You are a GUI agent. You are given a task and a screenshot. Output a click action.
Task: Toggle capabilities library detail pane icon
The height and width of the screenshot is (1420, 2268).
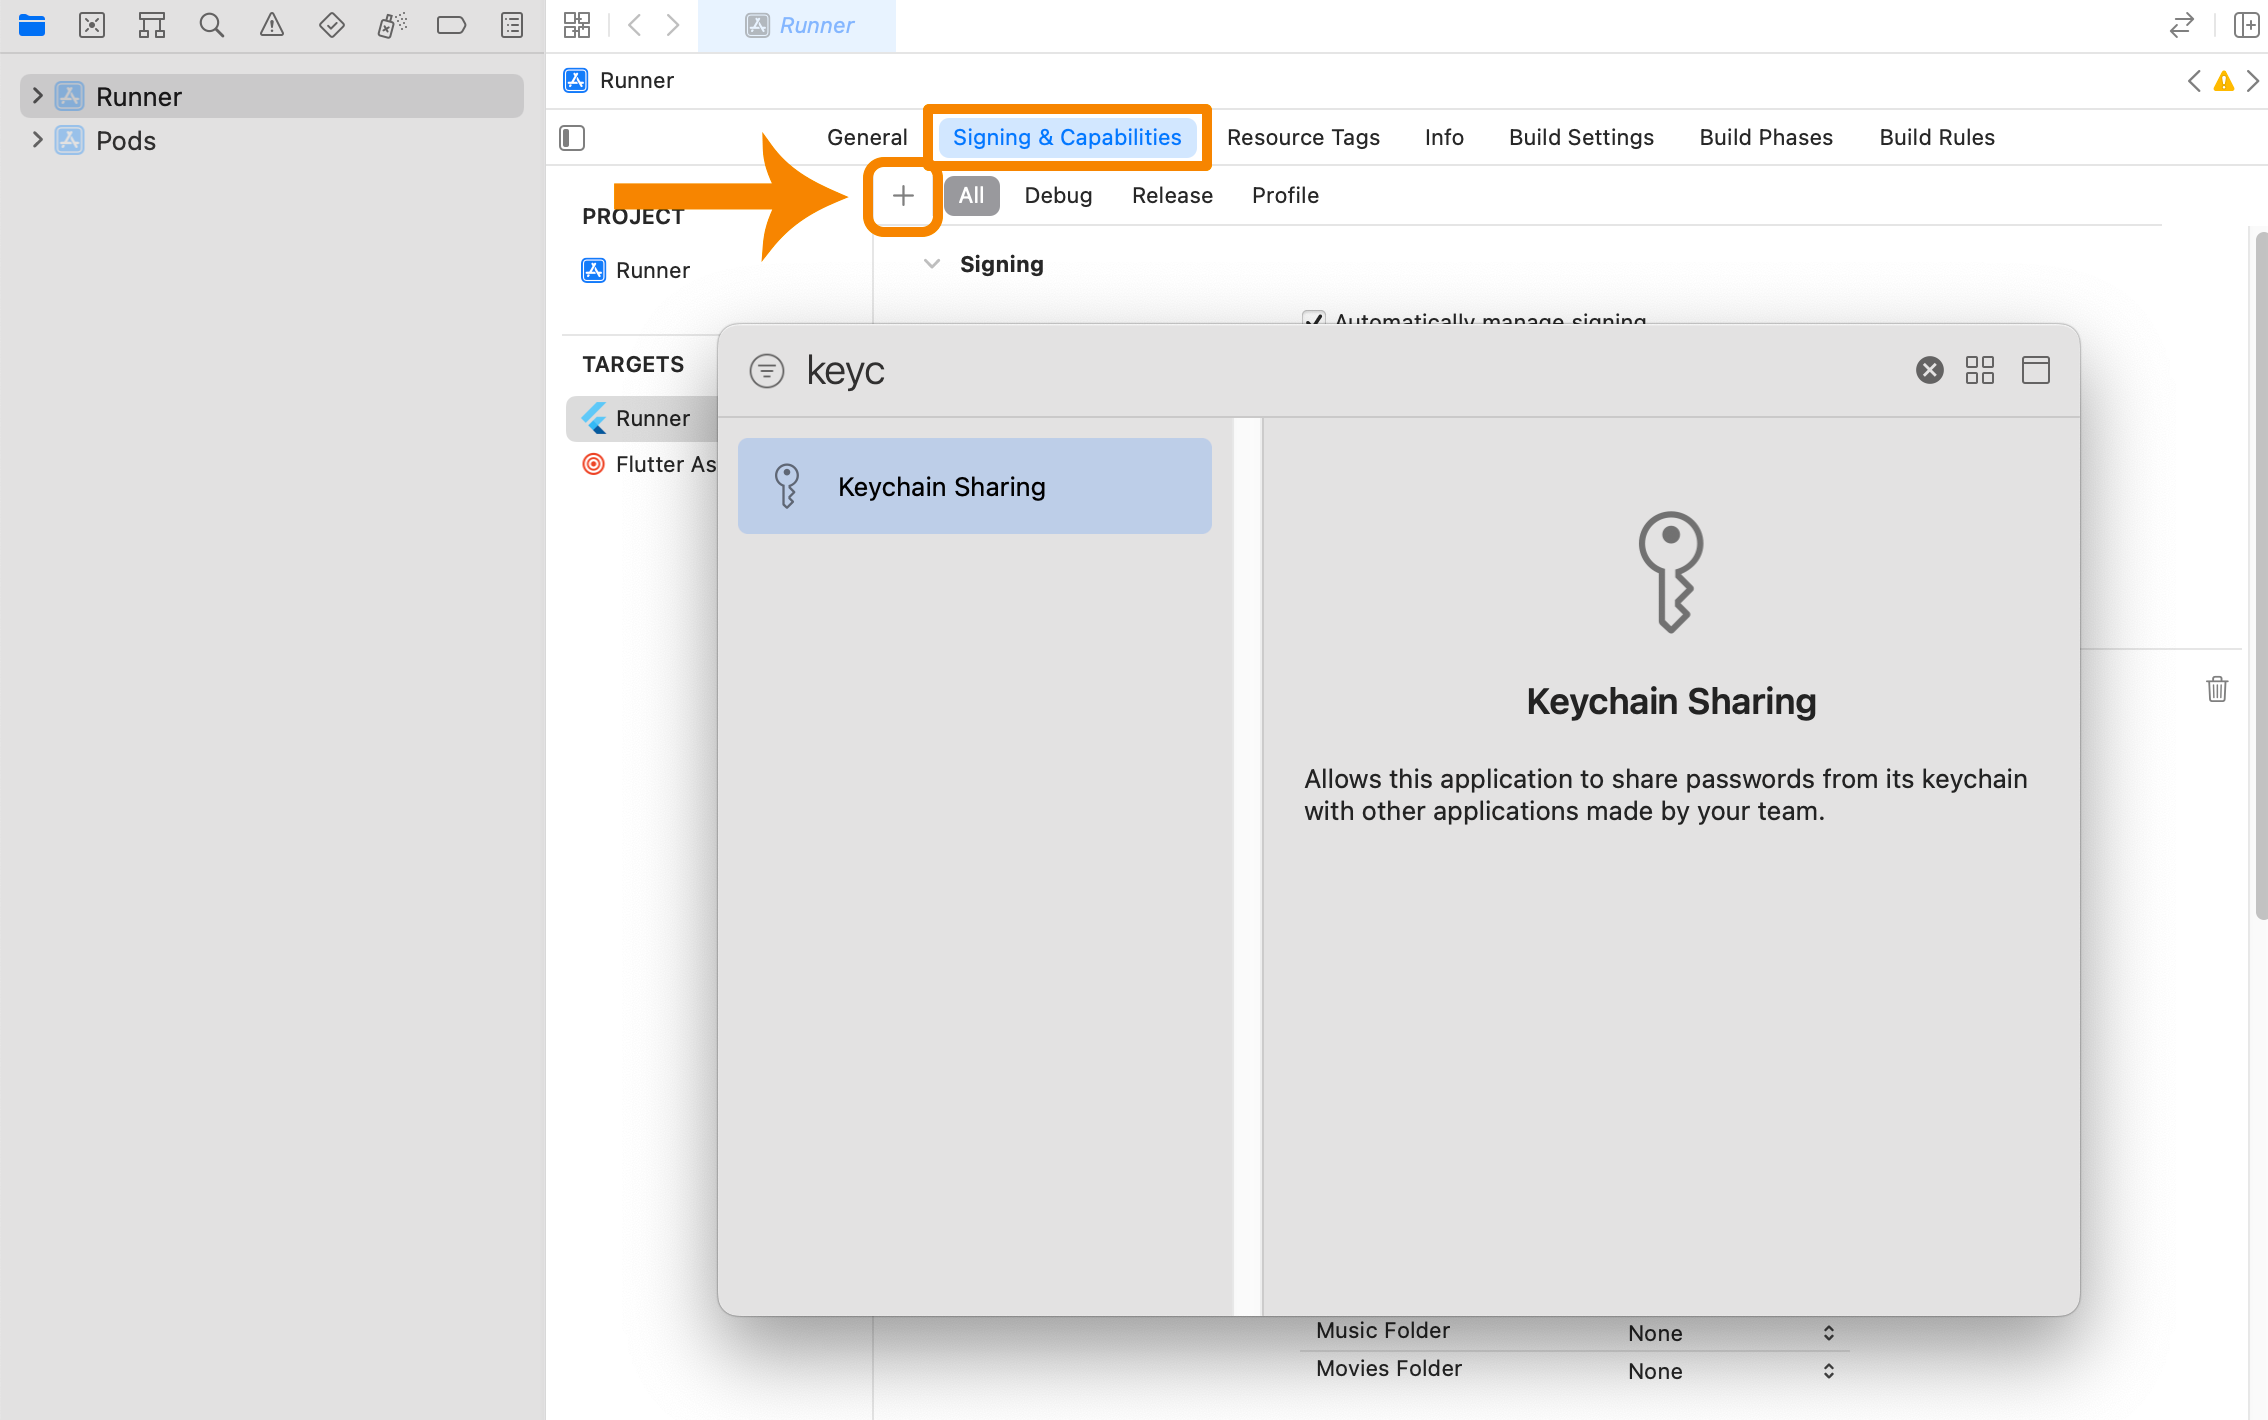(2035, 370)
